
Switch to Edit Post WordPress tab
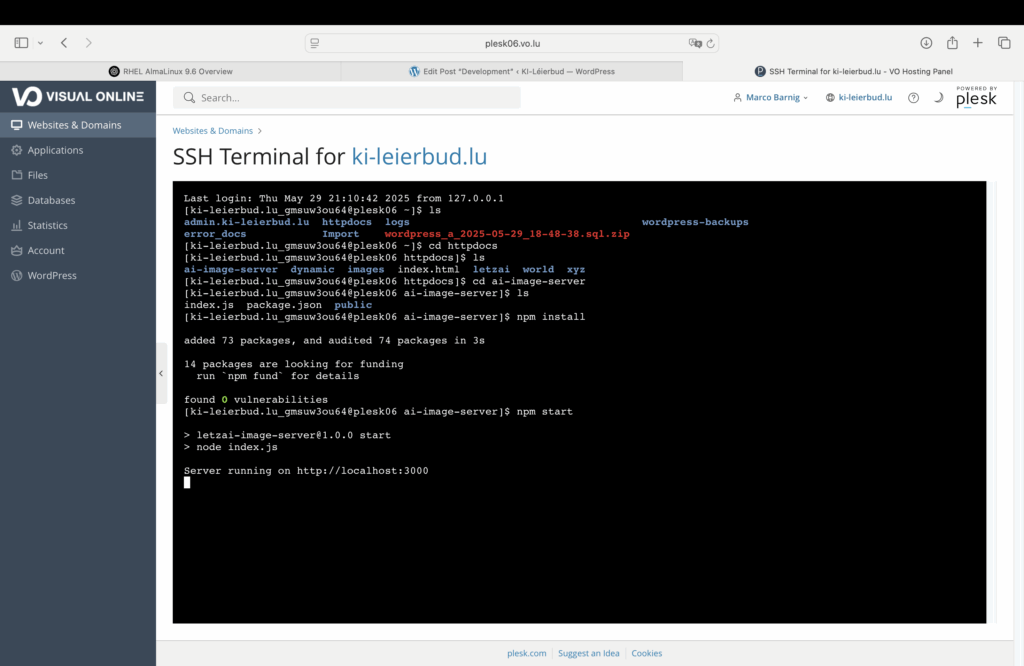511,71
